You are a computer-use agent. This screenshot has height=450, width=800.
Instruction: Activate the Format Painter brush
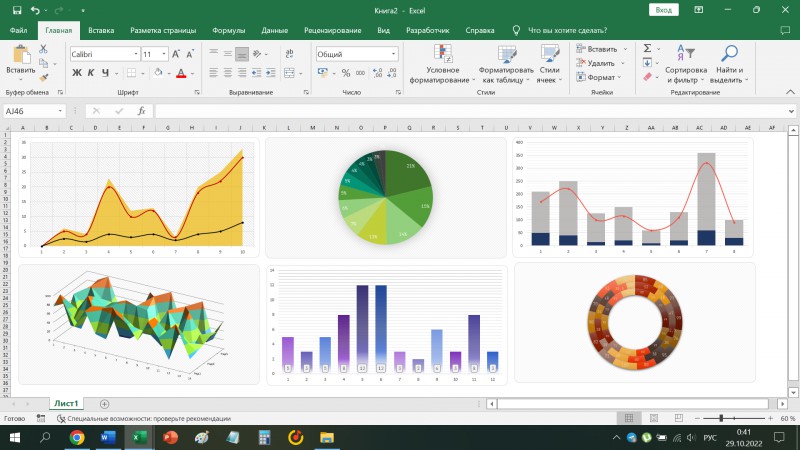(x=43, y=78)
